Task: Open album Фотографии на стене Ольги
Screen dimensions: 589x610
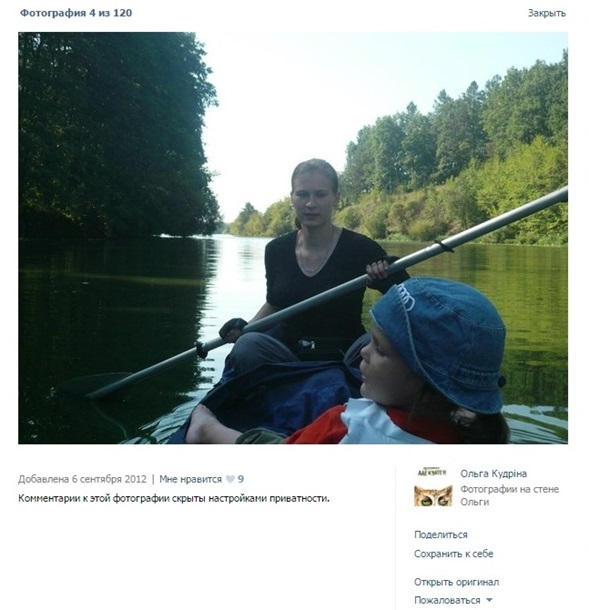Action: pyautogui.click(x=509, y=495)
